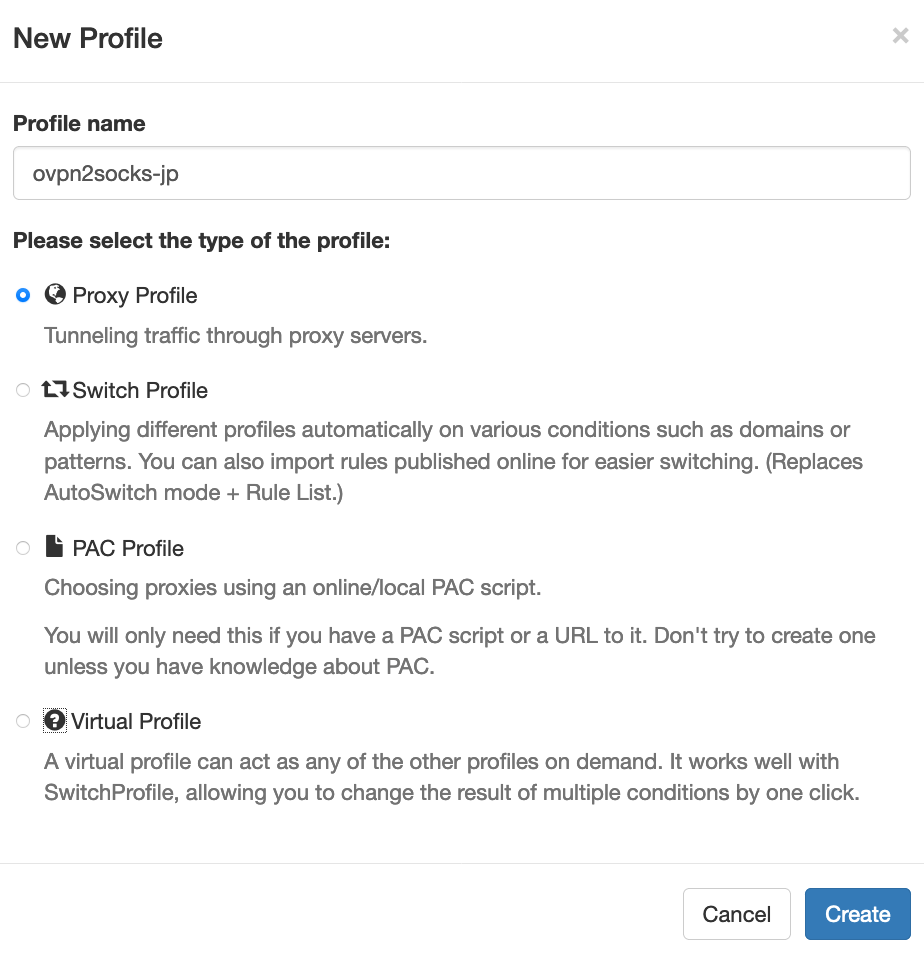Click the Cancel button
The width and height of the screenshot is (924, 954).
pos(737,914)
